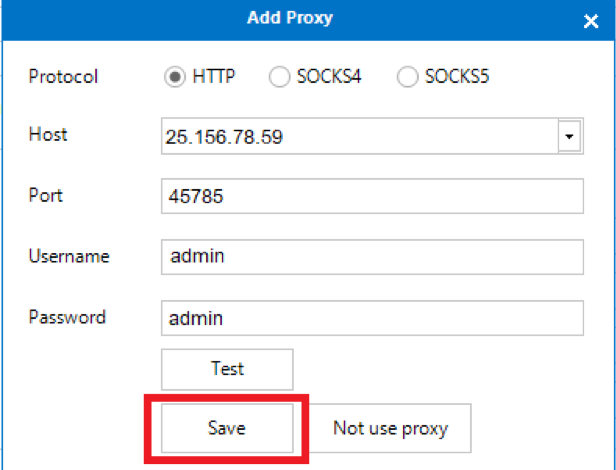Image resolution: width=616 pixels, height=470 pixels.
Task: Click the Port label text
Action: 46,195
